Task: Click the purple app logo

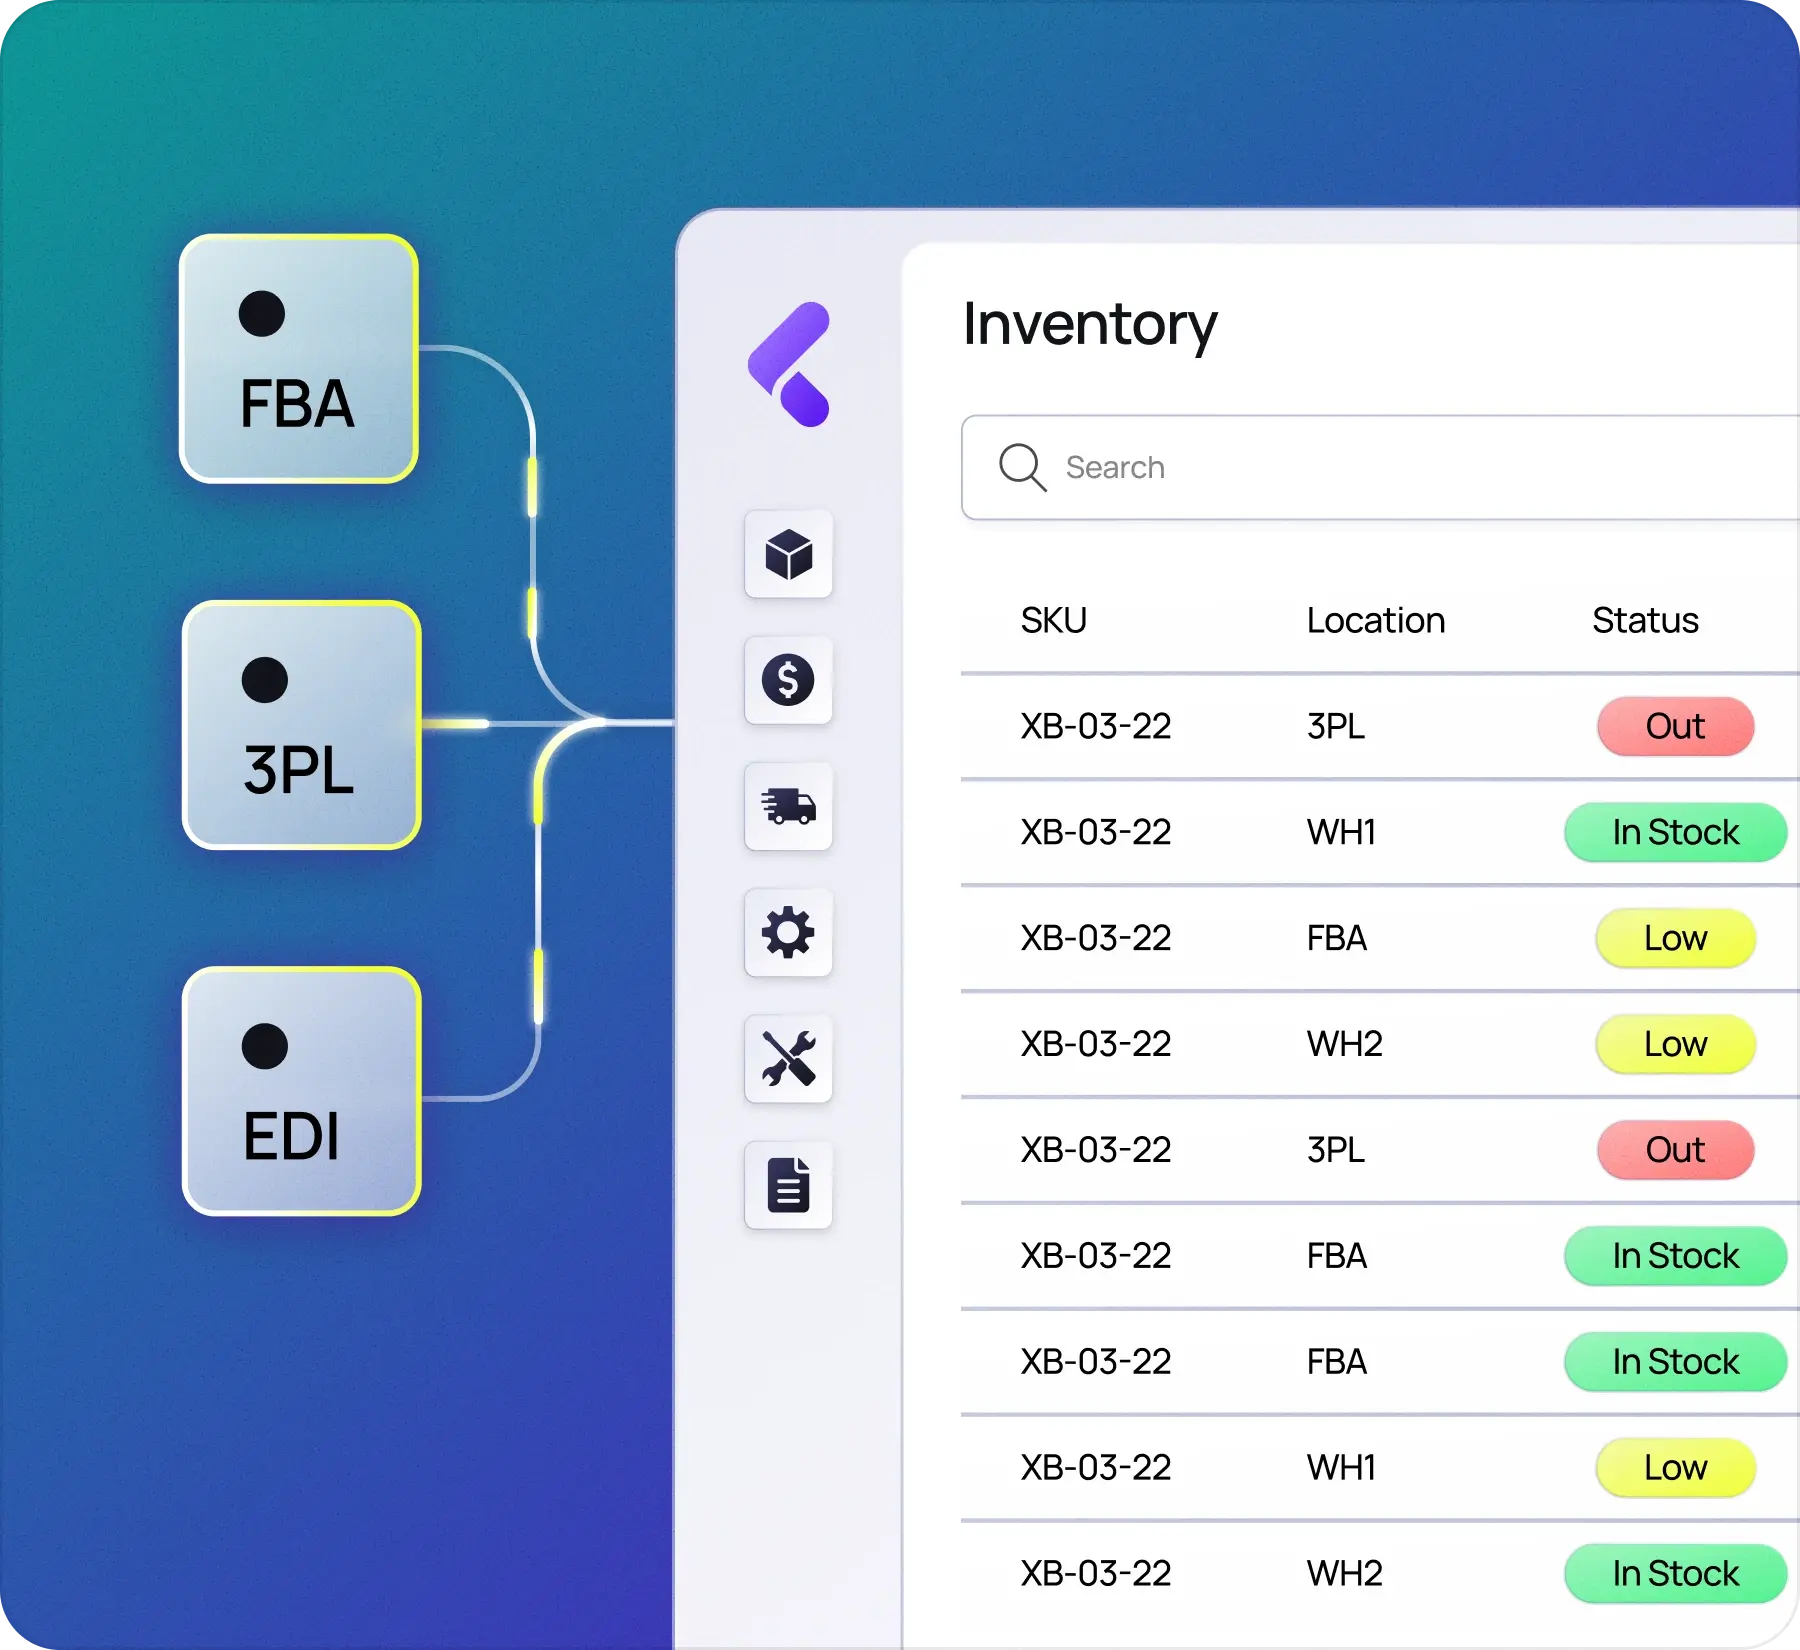Action: 789,364
